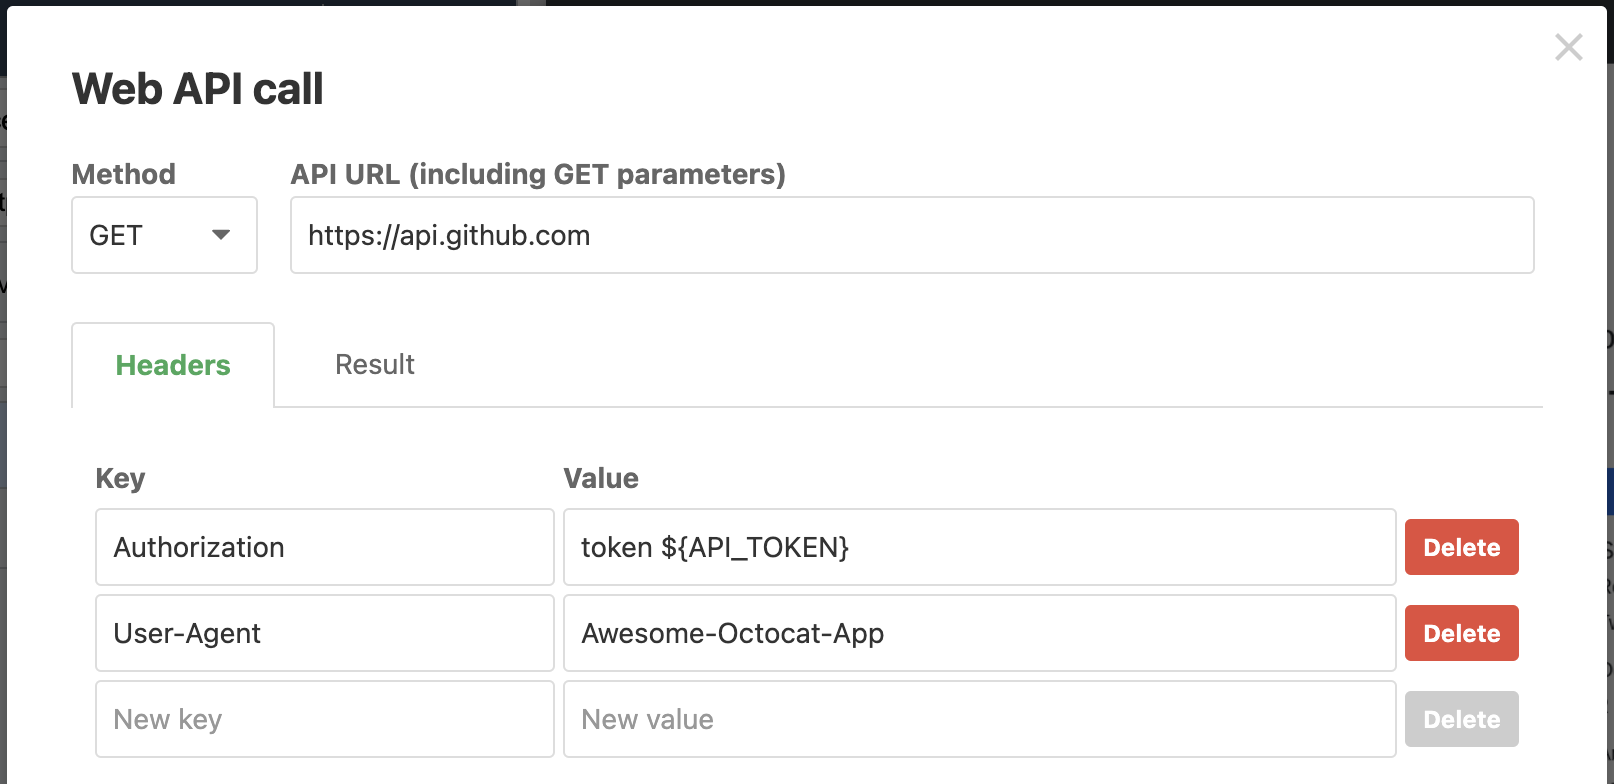Click the New value input box

pyautogui.click(x=979, y=719)
